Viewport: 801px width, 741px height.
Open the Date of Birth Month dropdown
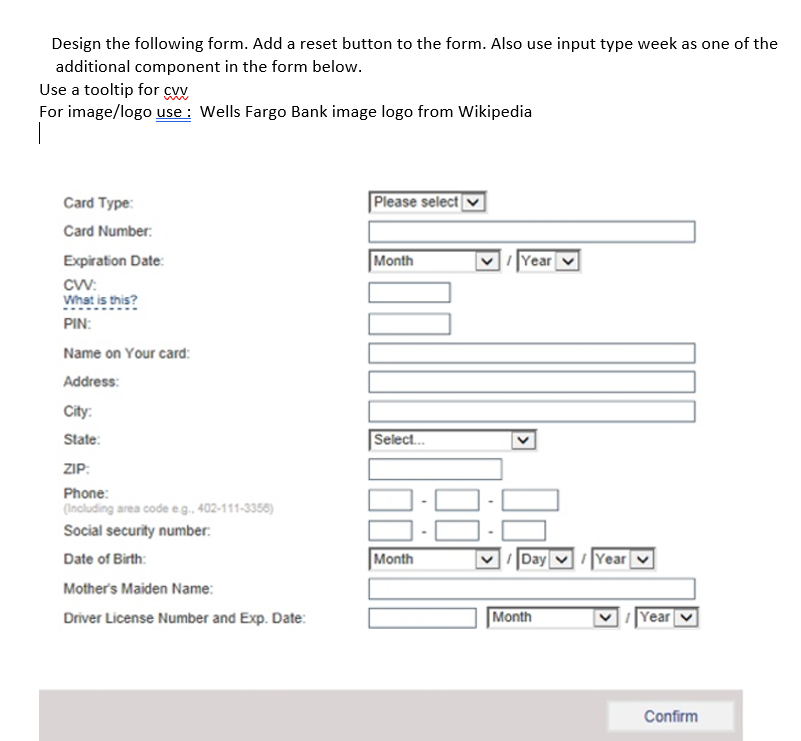point(434,558)
